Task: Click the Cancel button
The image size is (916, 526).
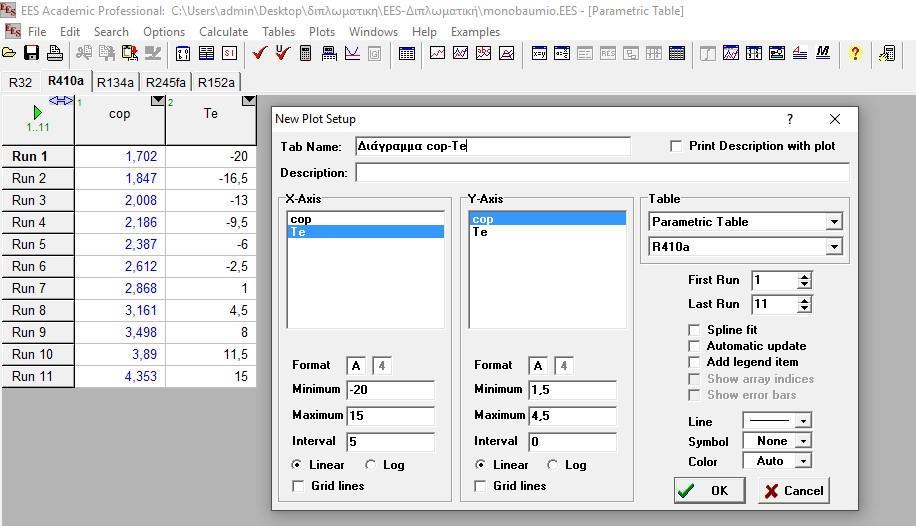Action: click(793, 490)
